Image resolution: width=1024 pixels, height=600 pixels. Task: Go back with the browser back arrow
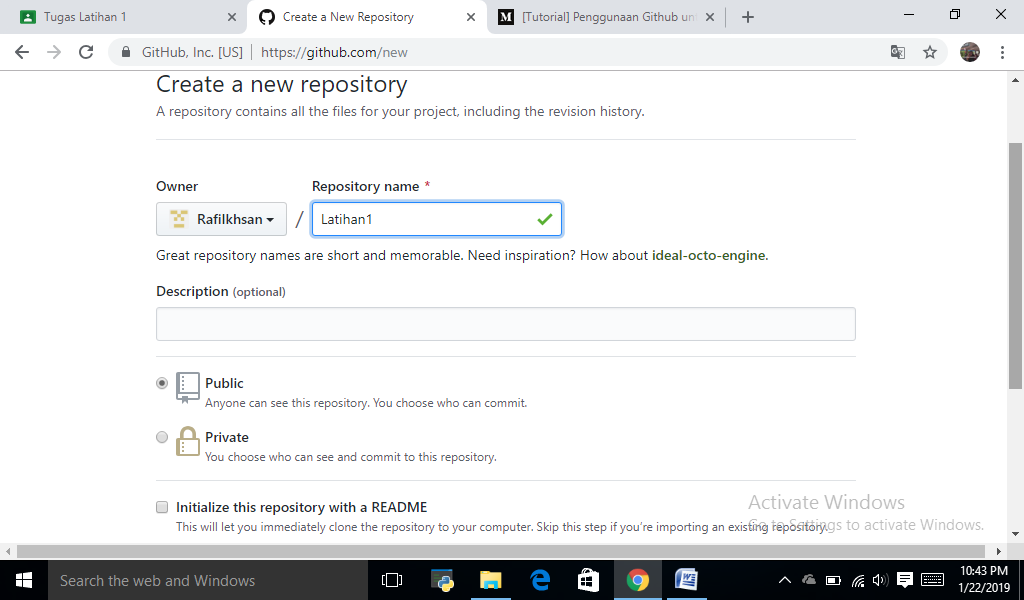click(x=22, y=52)
